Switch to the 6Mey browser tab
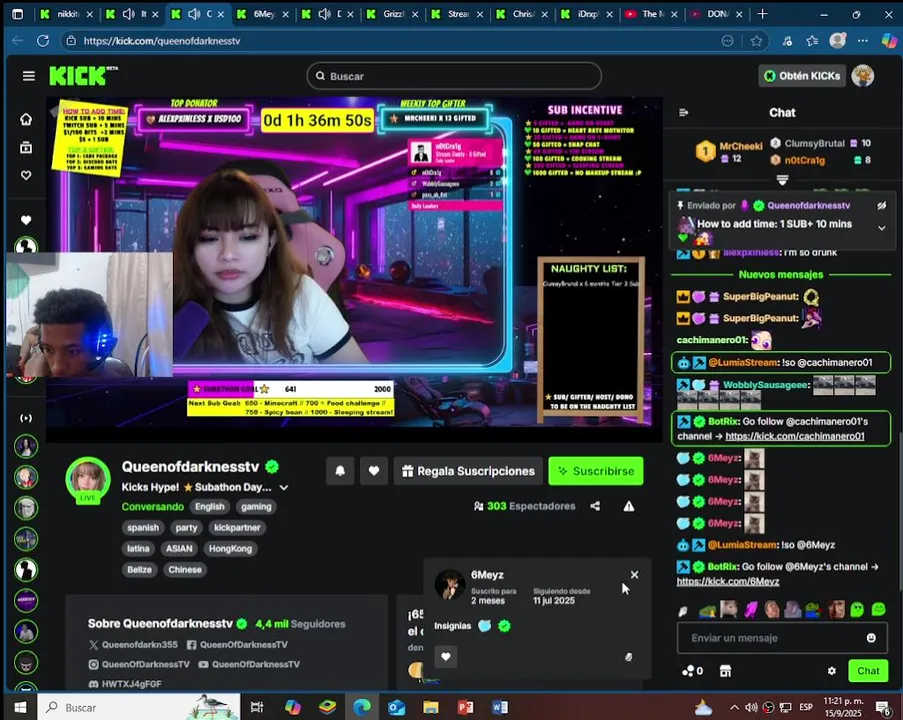 click(263, 14)
